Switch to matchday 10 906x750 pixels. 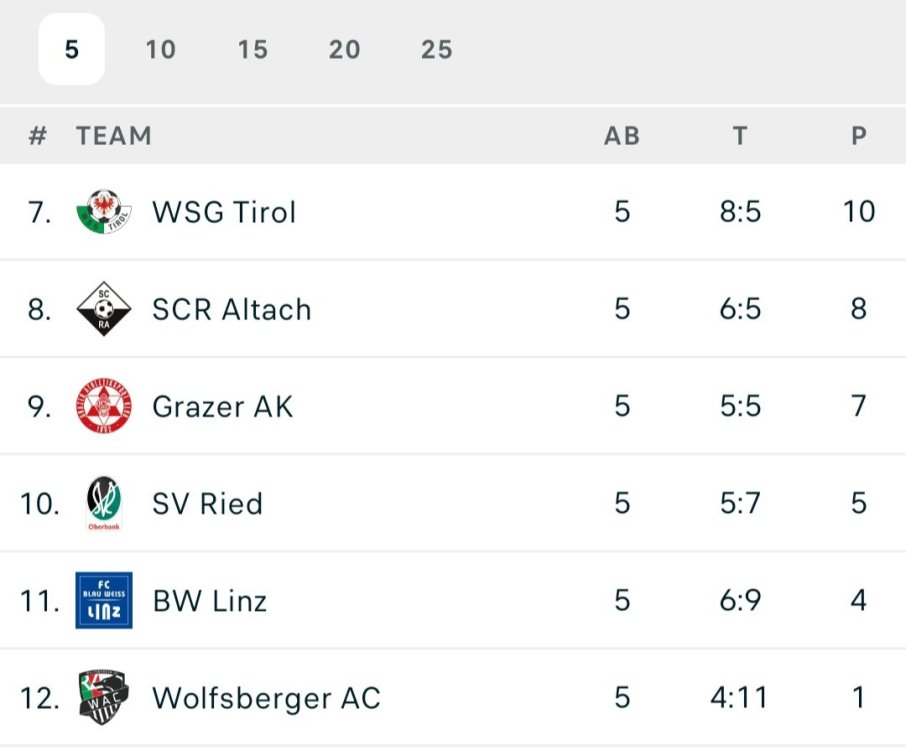point(161,50)
